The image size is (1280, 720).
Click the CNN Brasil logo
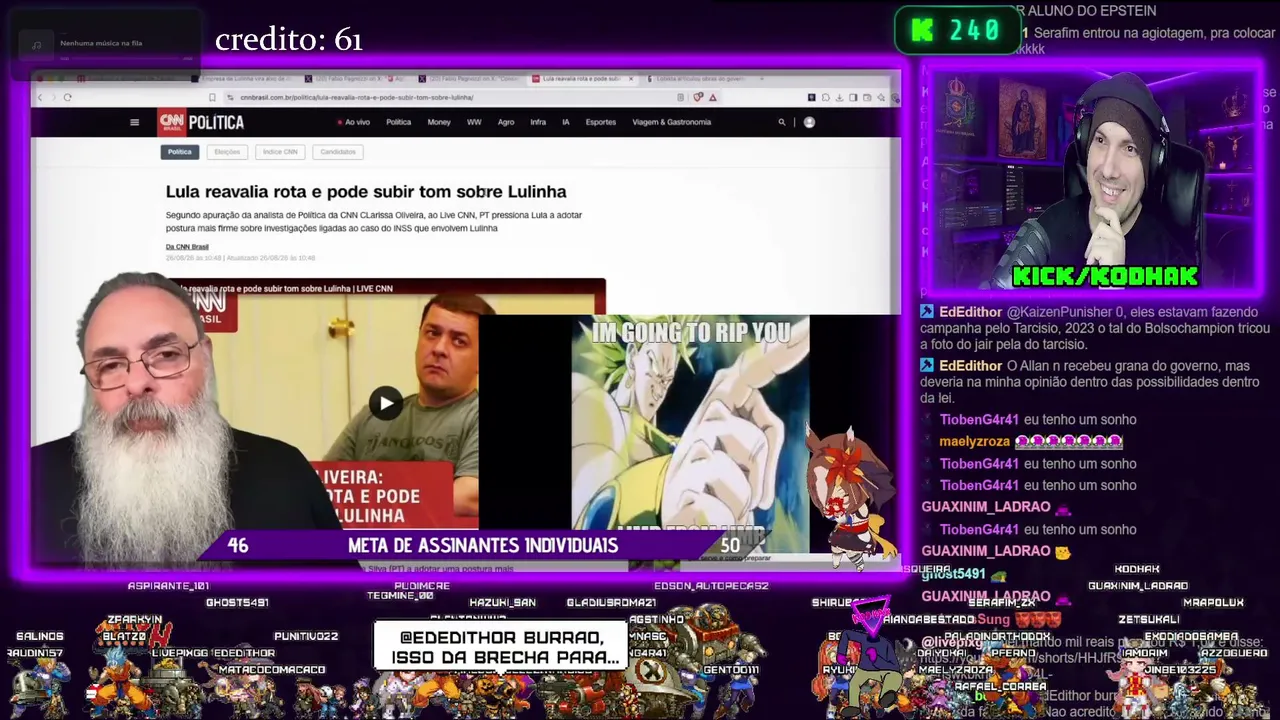point(172,122)
